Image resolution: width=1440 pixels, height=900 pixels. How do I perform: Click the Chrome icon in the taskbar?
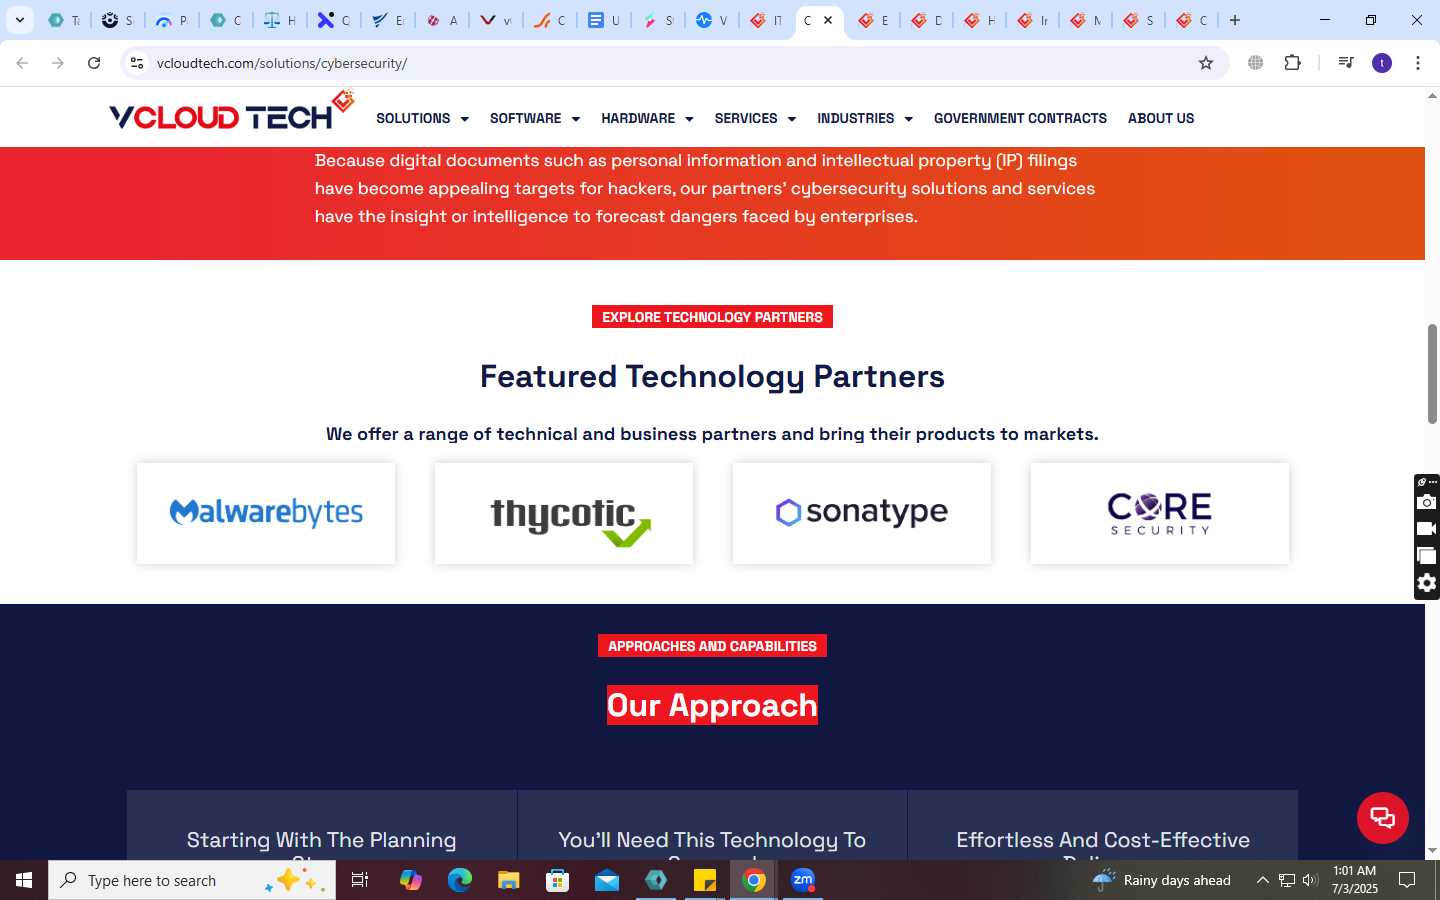point(754,880)
